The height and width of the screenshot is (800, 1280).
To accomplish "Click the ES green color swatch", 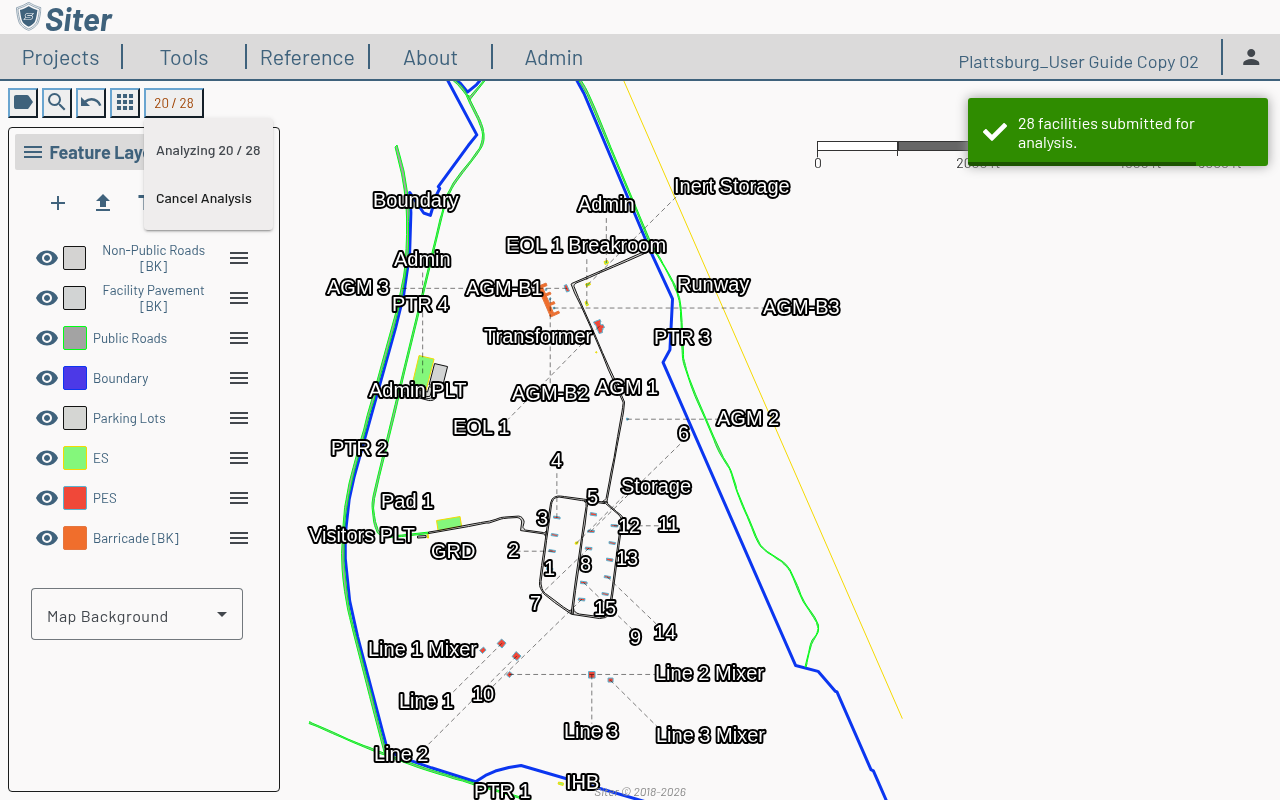I will (x=75, y=458).
